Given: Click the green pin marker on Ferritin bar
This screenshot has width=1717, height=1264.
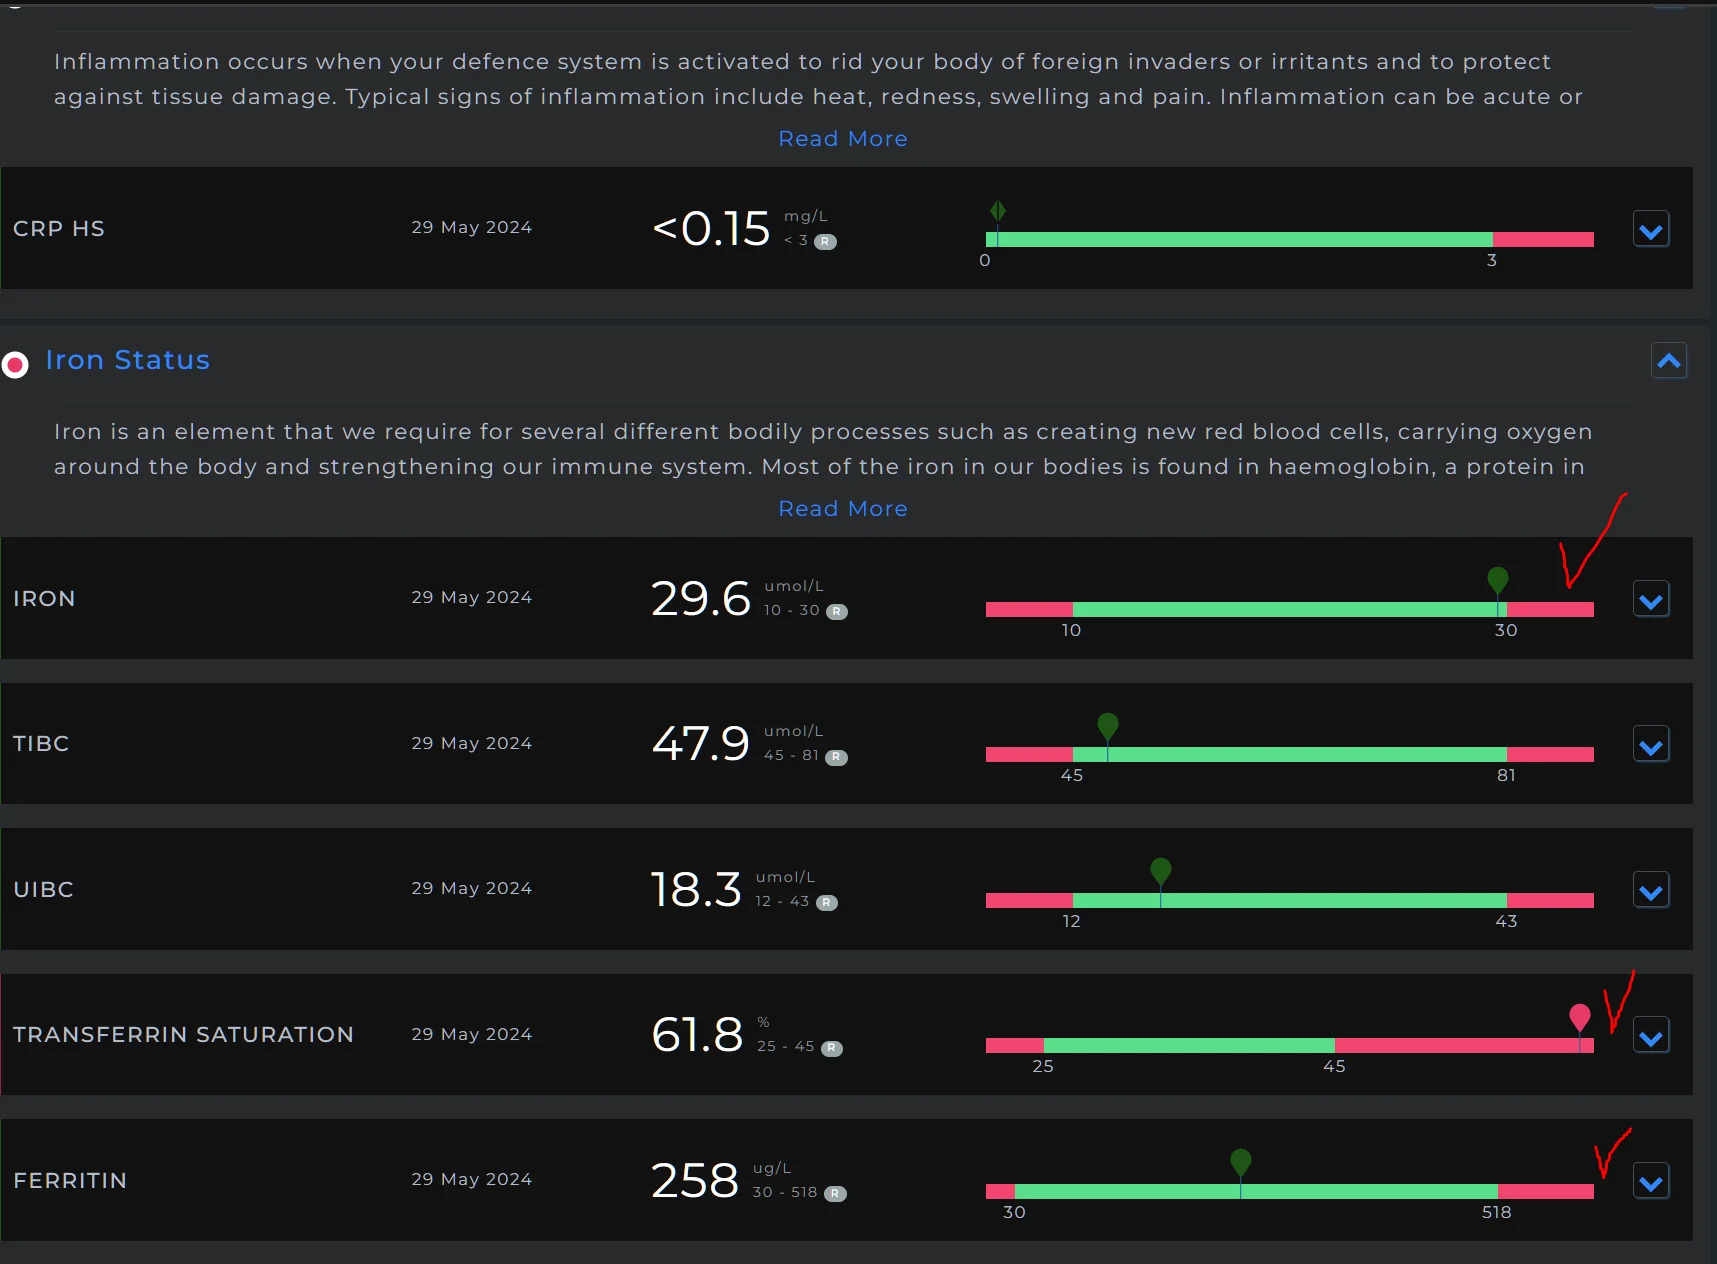Looking at the screenshot, I should click(x=1241, y=1162).
